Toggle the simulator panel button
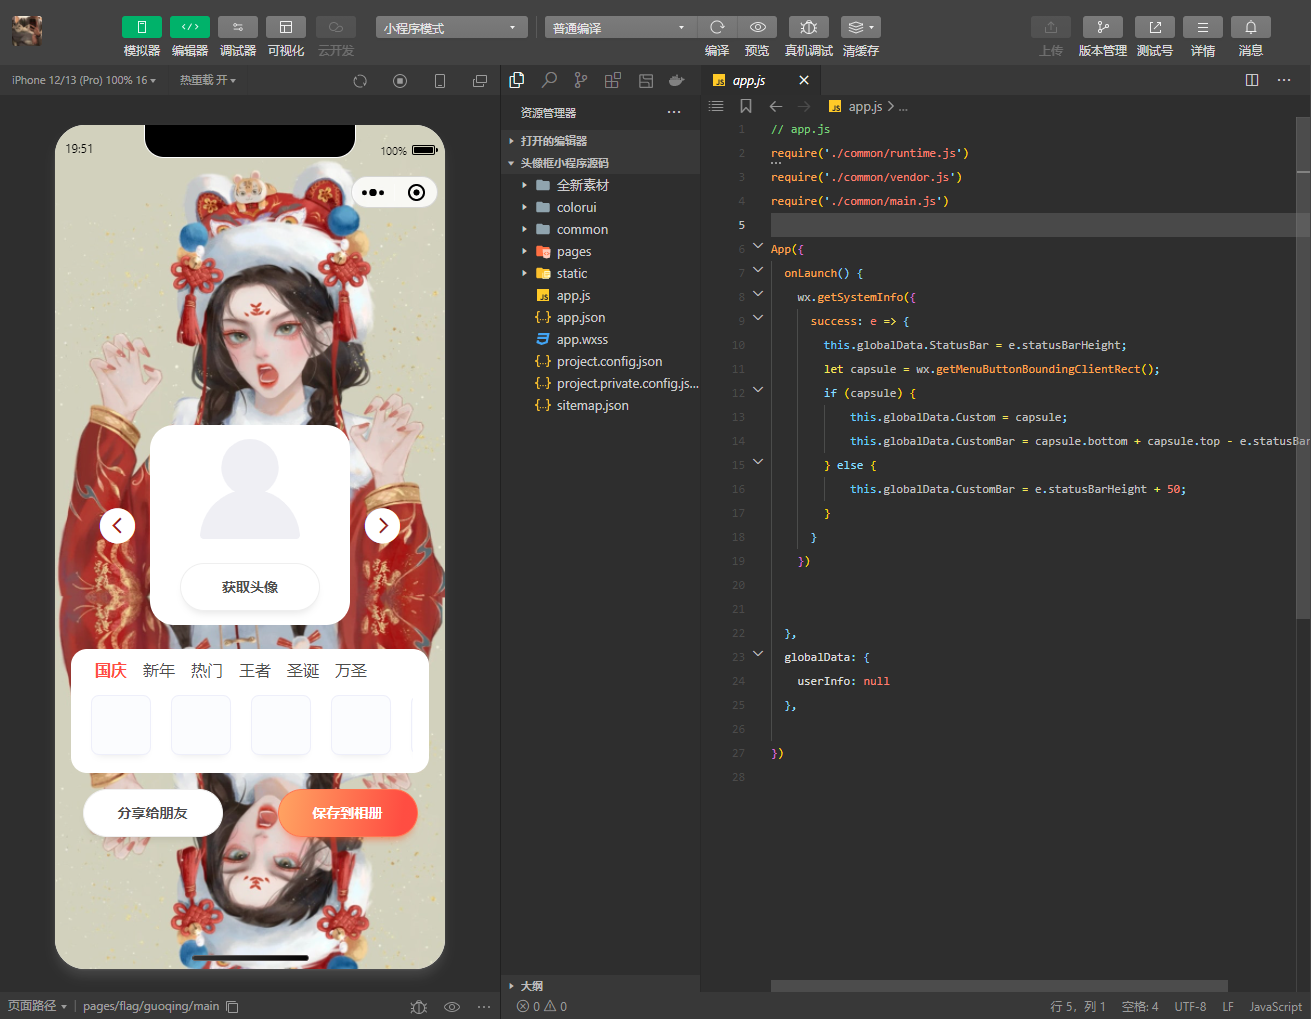The width and height of the screenshot is (1311, 1019). [x=142, y=28]
